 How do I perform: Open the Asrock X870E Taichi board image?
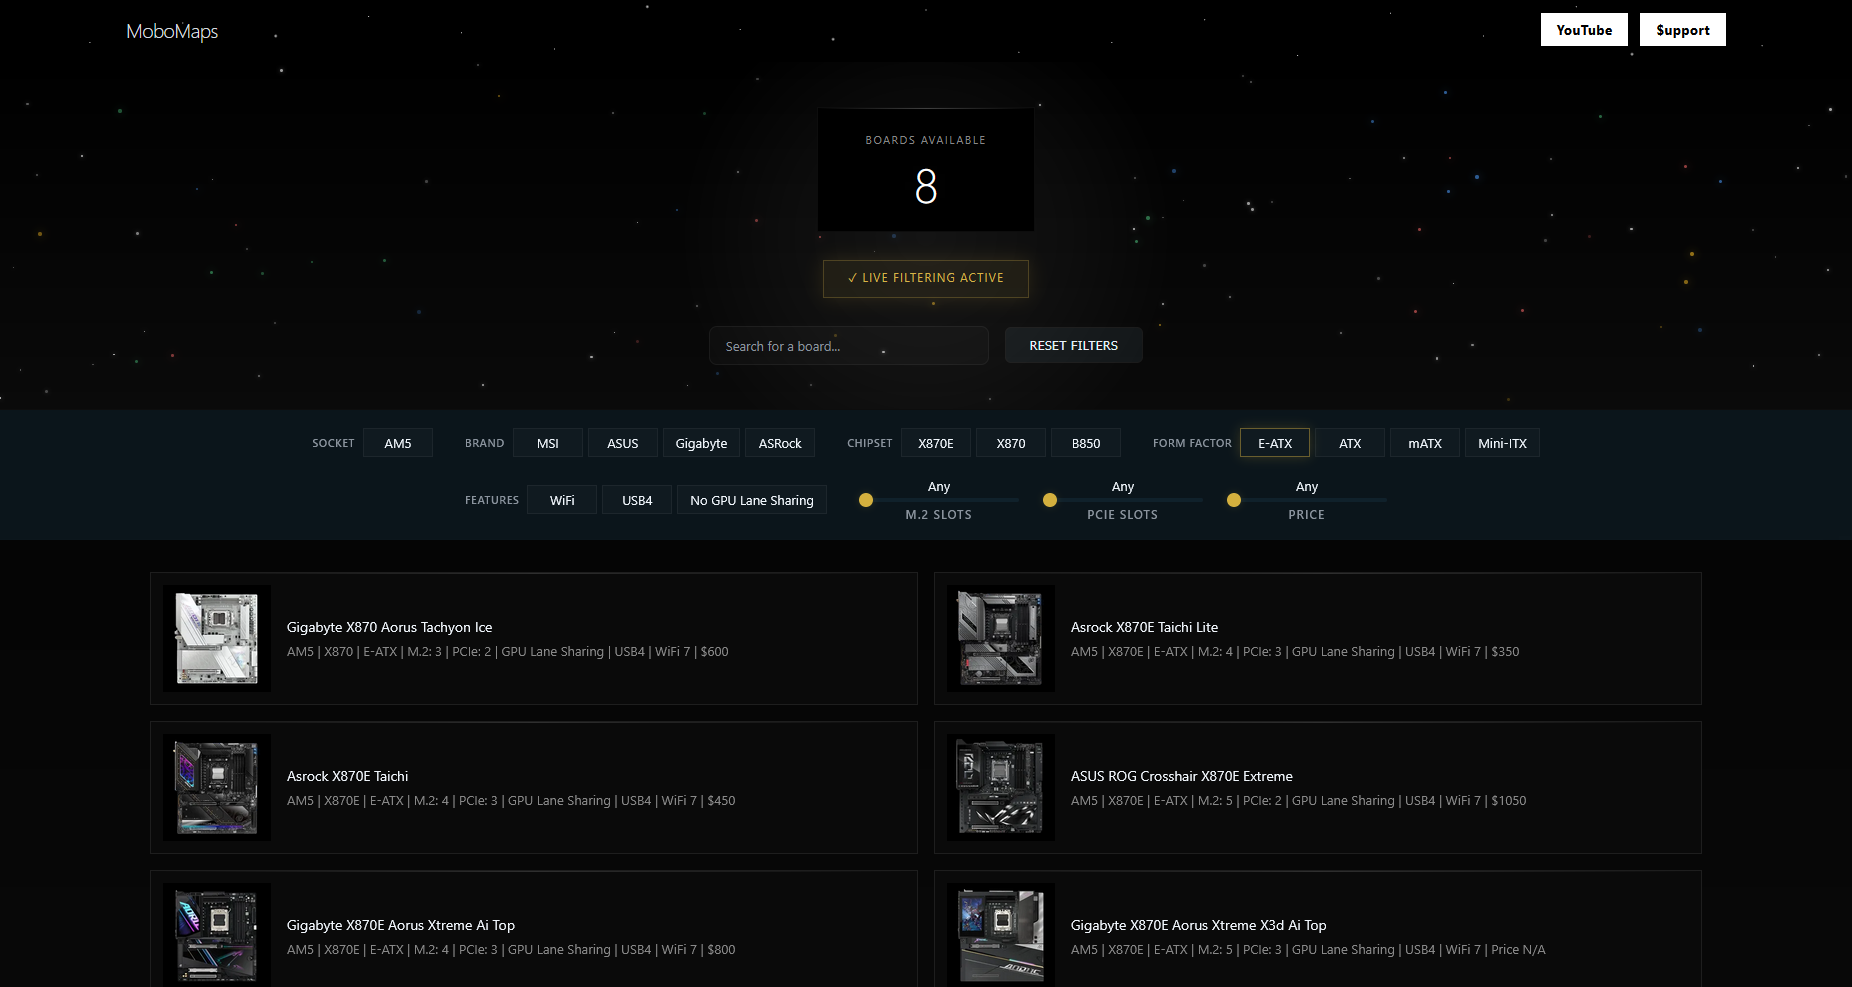click(x=217, y=787)
